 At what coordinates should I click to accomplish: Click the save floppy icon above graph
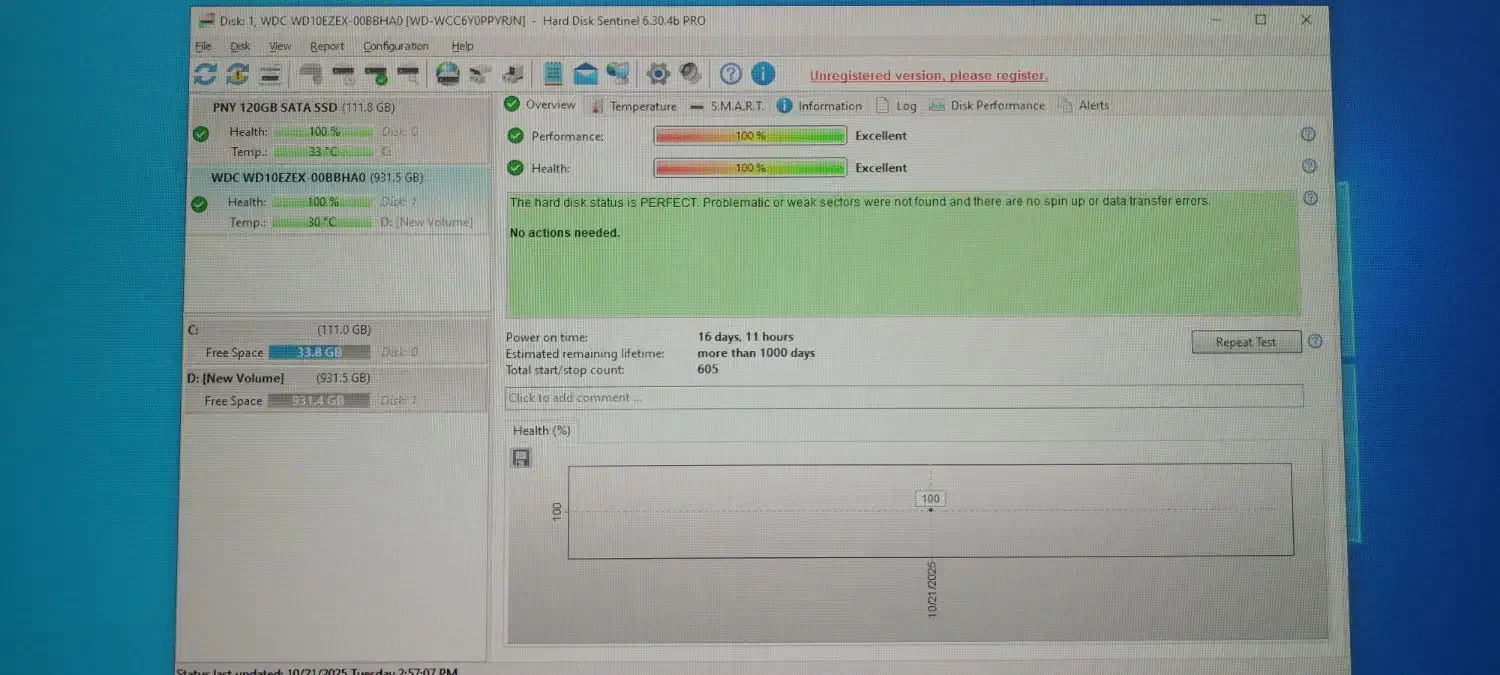tap(521, 458)
